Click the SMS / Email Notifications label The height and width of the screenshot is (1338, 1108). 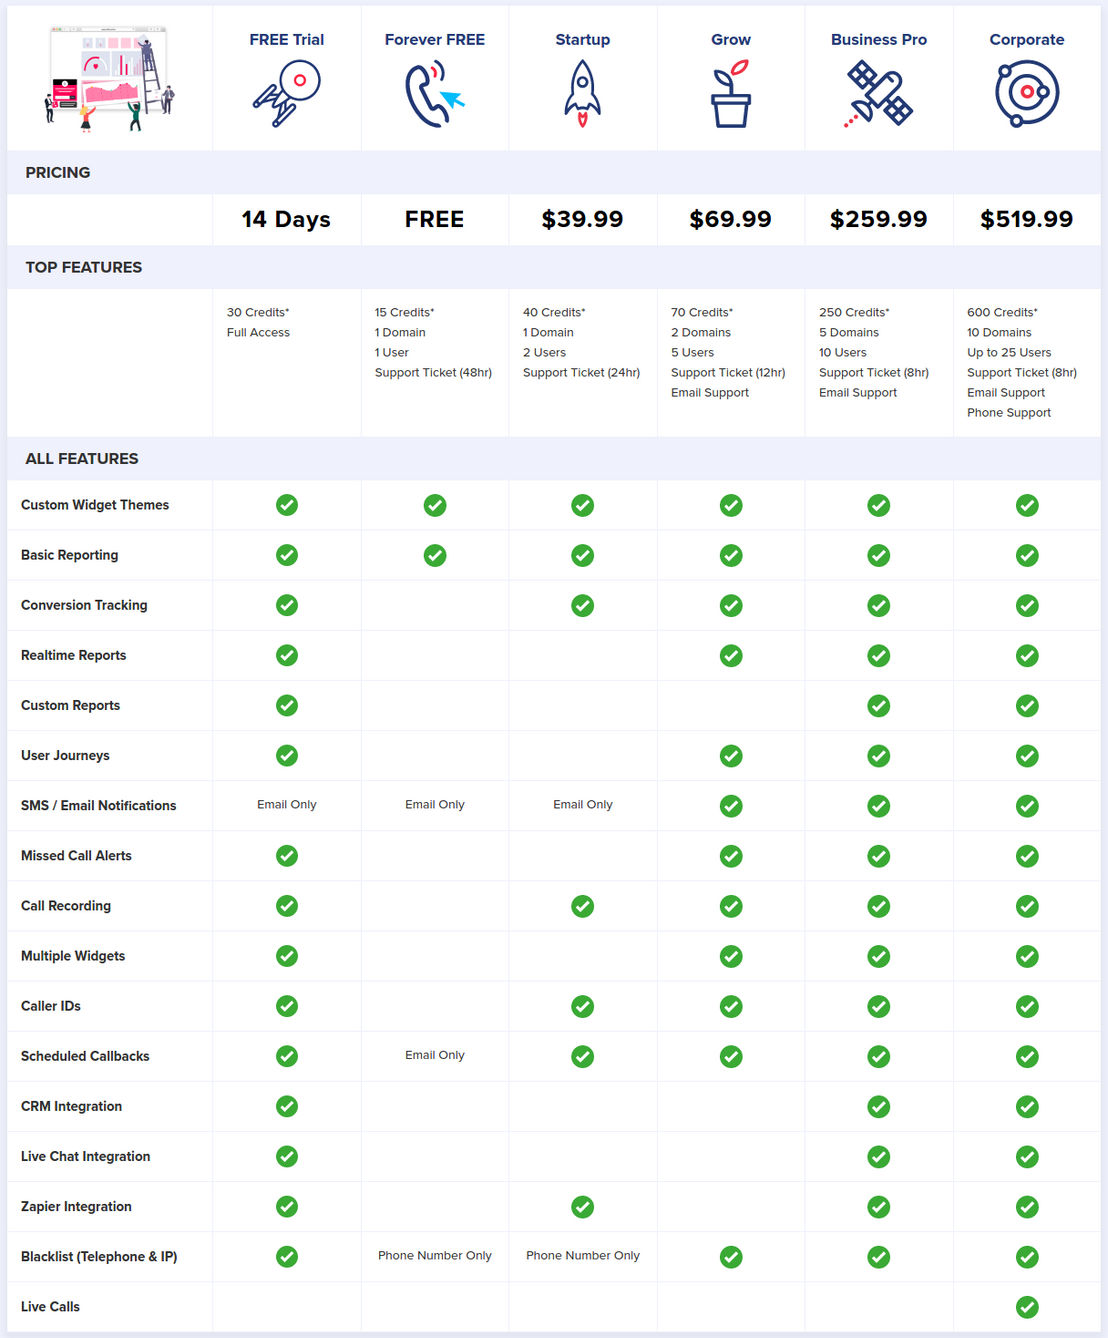click(99, 805)
